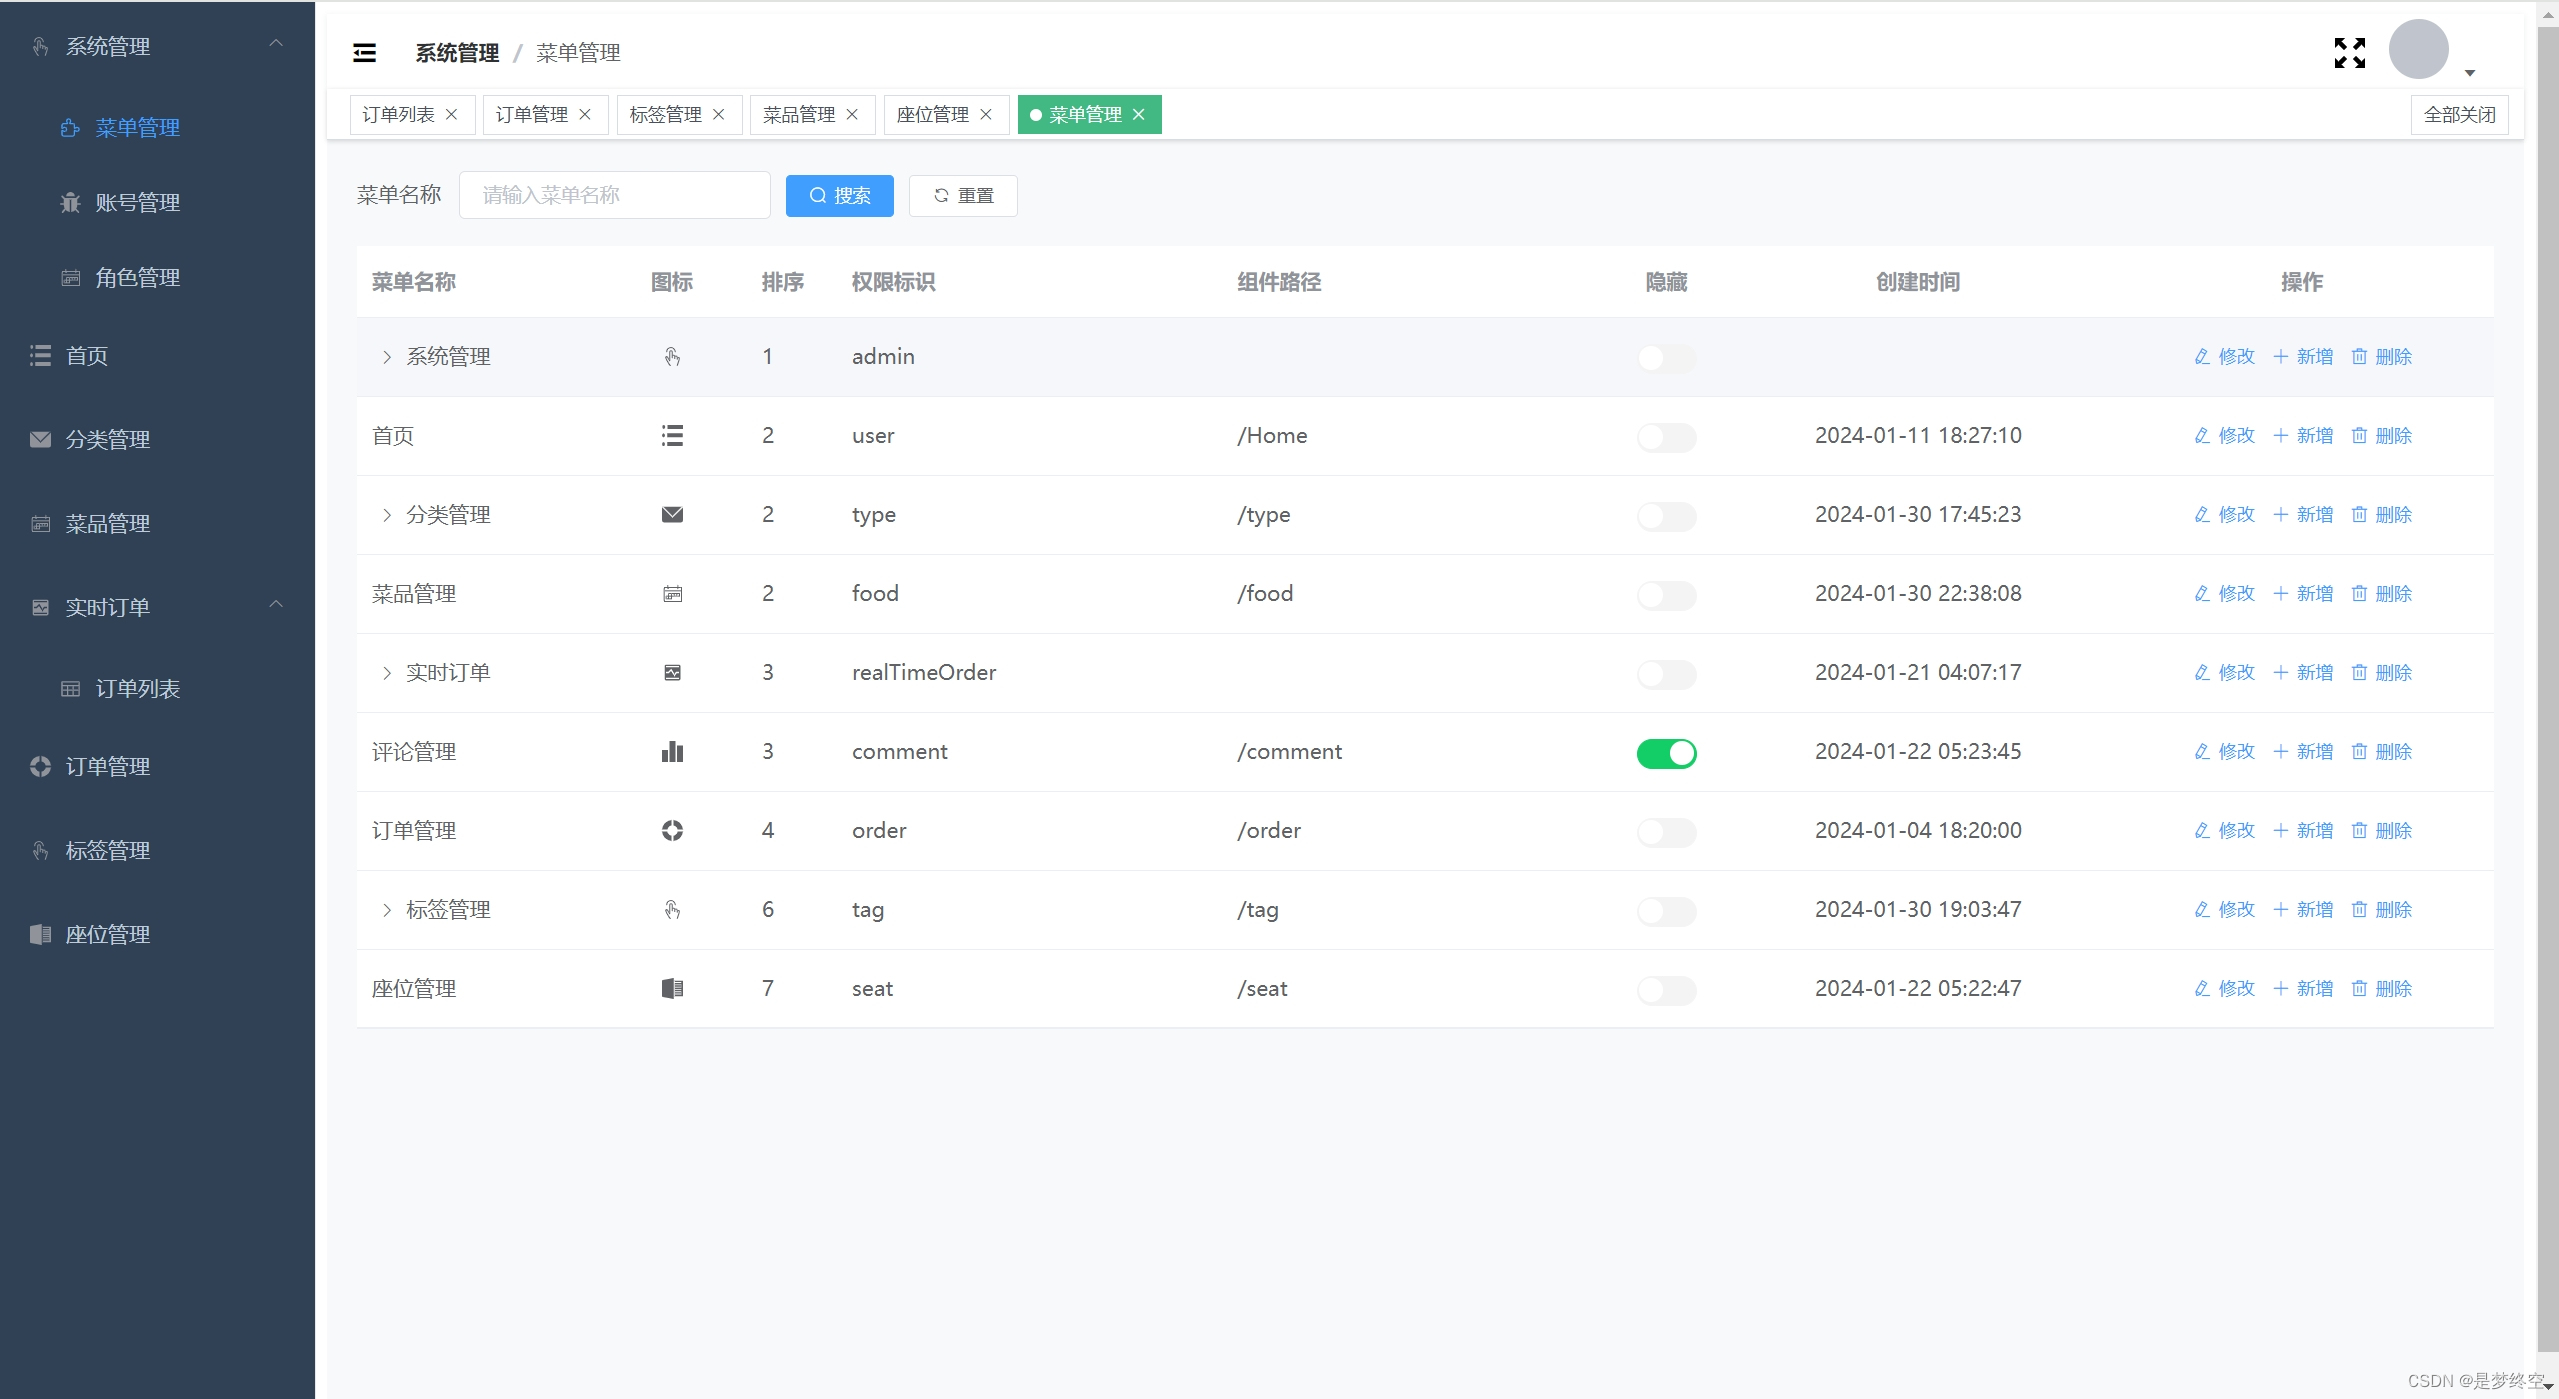
Task: Expand the 实时订单 table row
Action: coord(387,673)
